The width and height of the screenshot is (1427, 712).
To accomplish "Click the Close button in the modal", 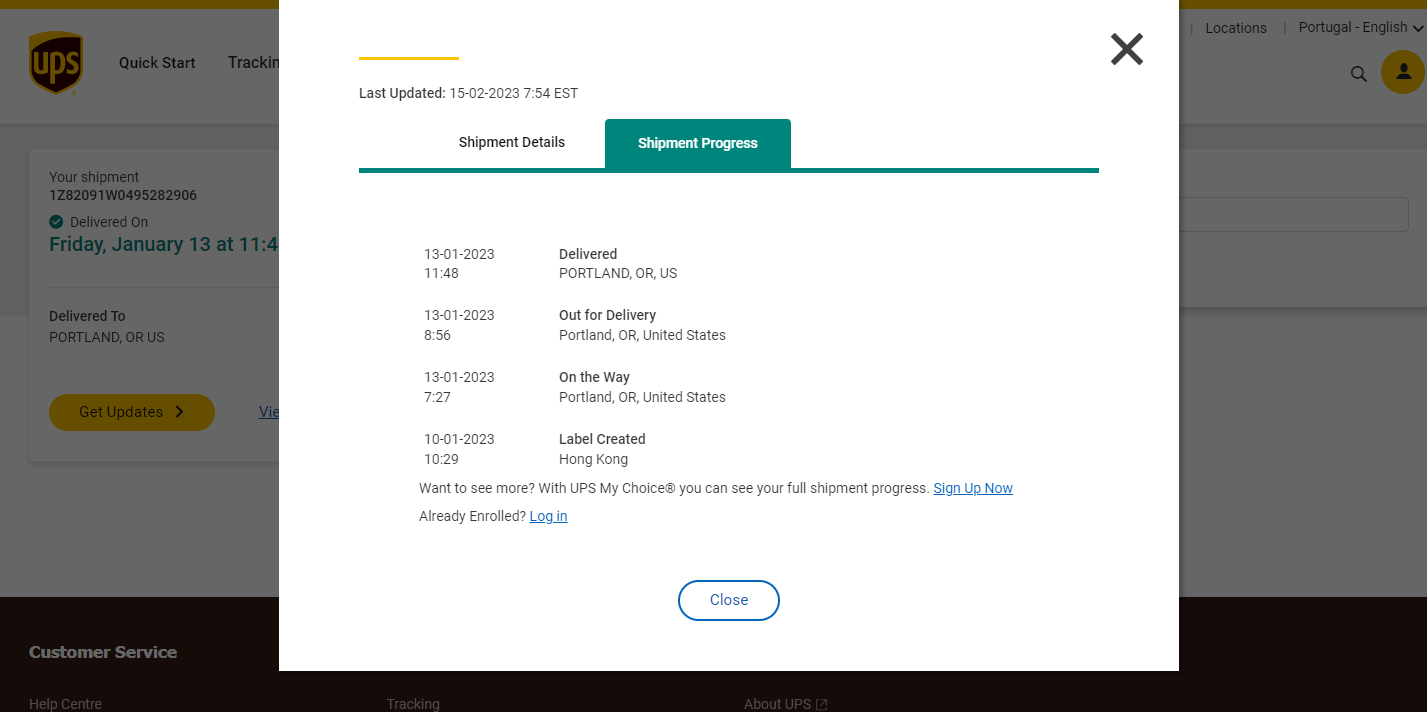I will click(729, 600).
